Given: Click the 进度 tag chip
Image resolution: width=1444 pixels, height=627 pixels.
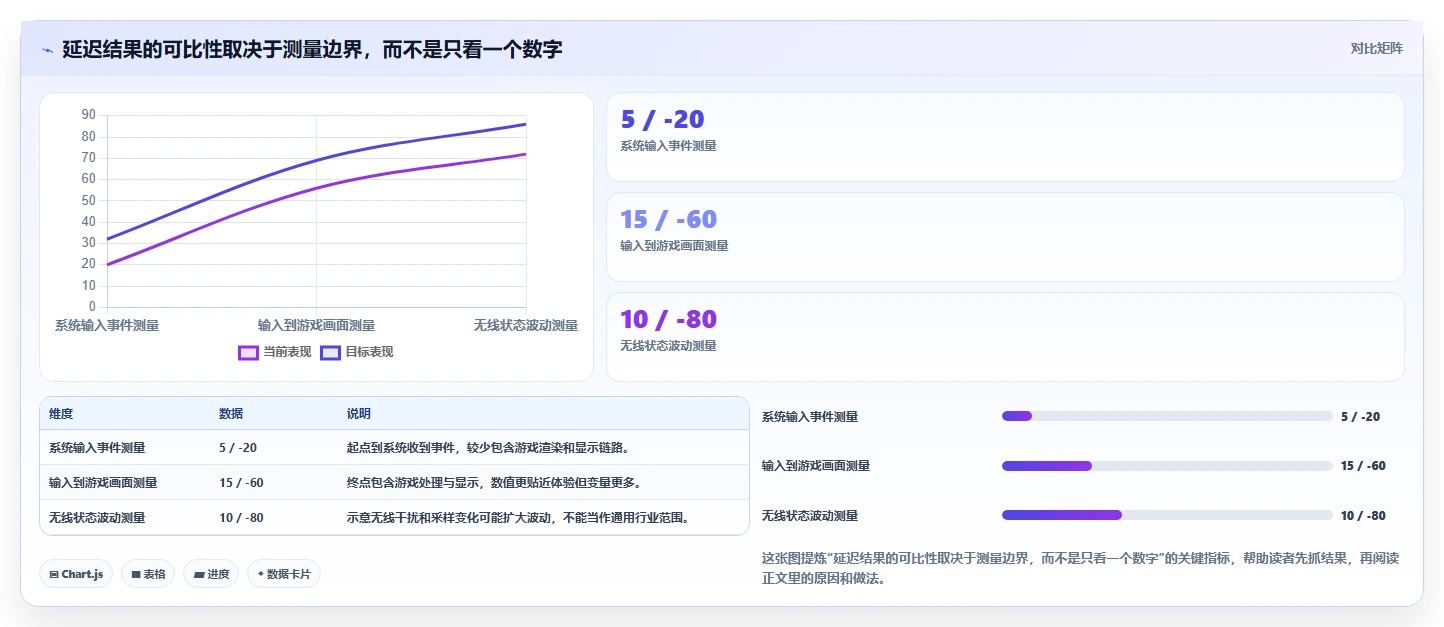Looking at the screenshot, I should click(211, 574).
